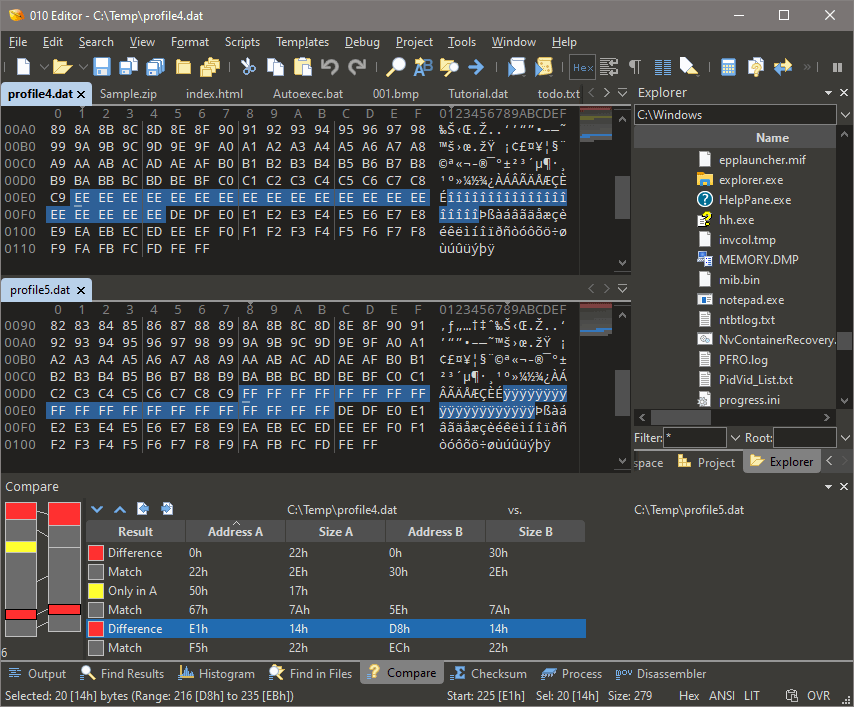
Task: Click the Cut scissors icon
Action: click(x=248, y=67)
